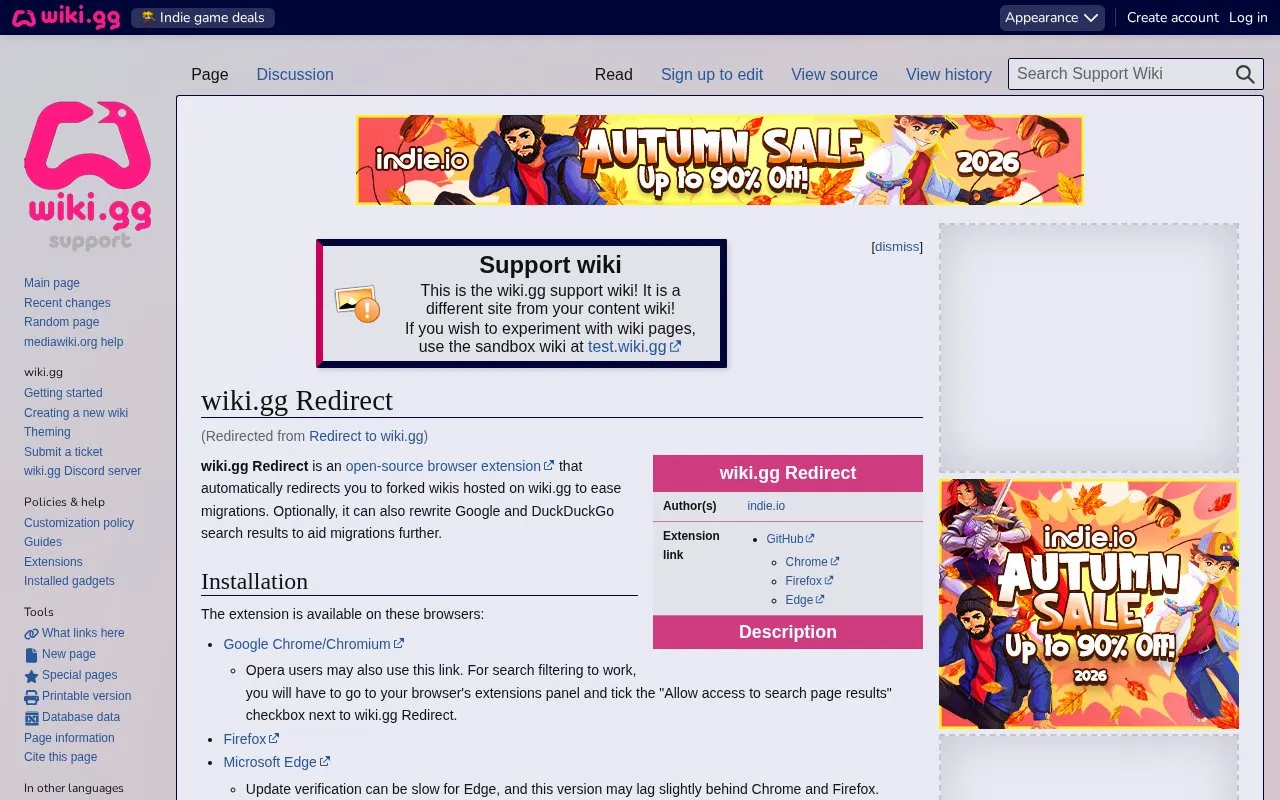Open wiki.gg Discord server link
1280x800 pixels.
coord(82,471)
